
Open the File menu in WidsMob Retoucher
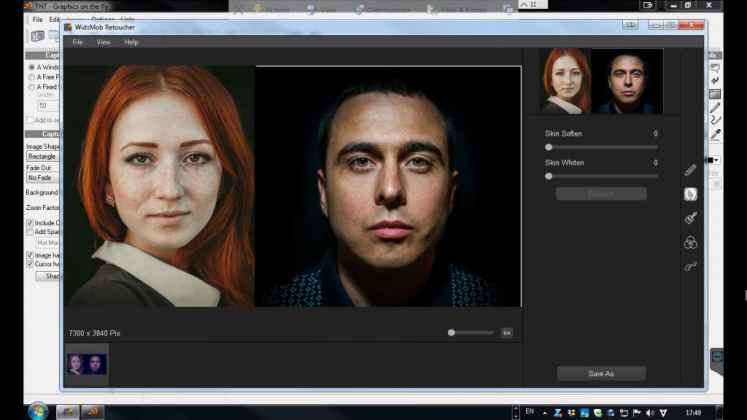pyautogui.click(x=78, y=42)
